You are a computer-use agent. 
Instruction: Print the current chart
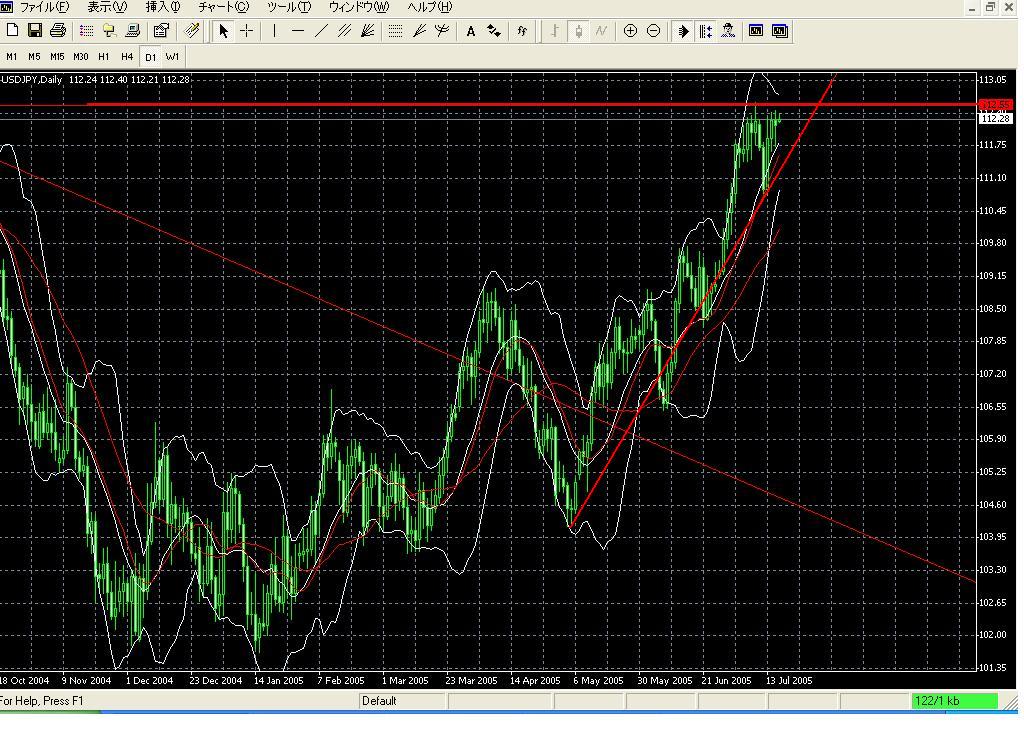pos(58,31)
